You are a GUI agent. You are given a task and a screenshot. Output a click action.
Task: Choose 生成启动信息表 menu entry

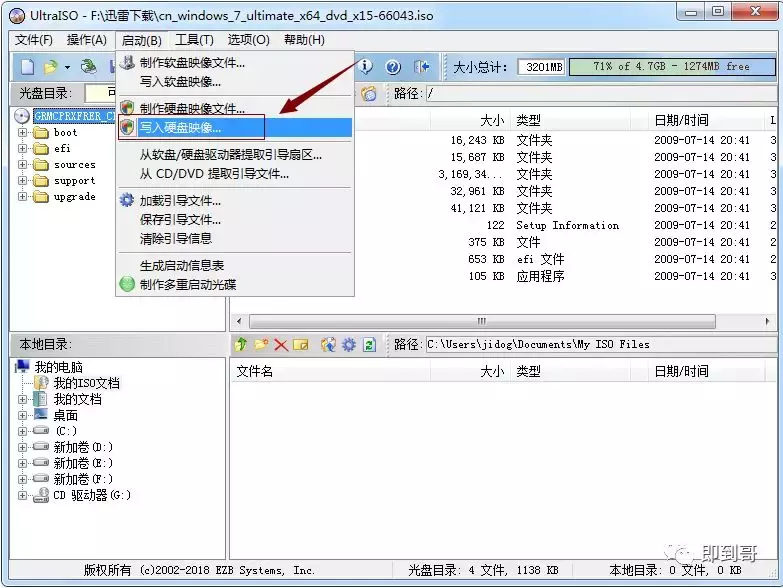click(x=235, y=265)
